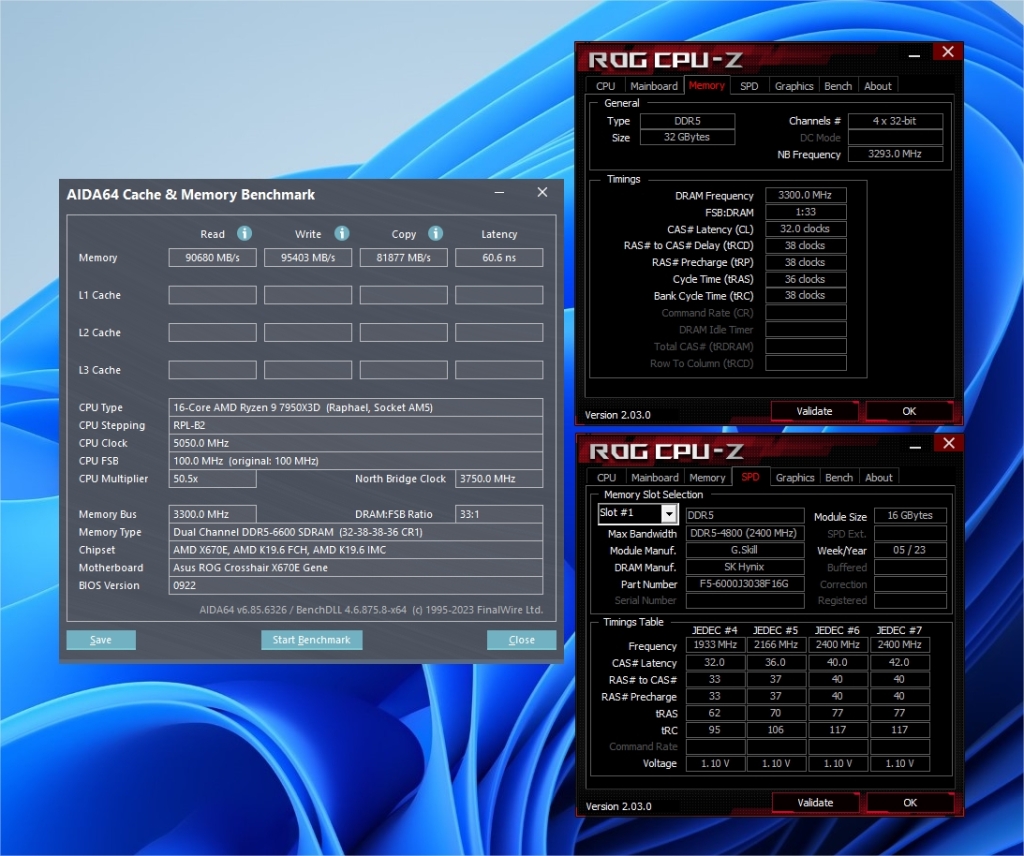Click the Part Number field F5-6000J3038F16G
This screenshot has height=856, width=1024.
point(744,584)
